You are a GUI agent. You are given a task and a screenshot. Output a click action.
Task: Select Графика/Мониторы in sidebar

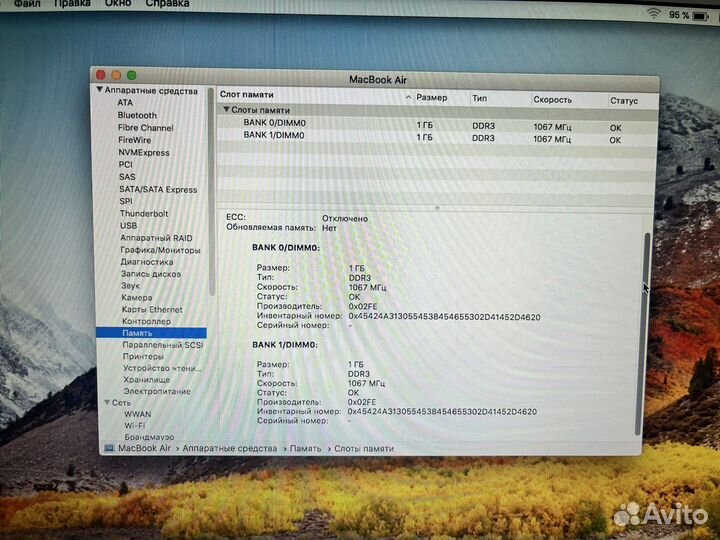click(160, 250)
